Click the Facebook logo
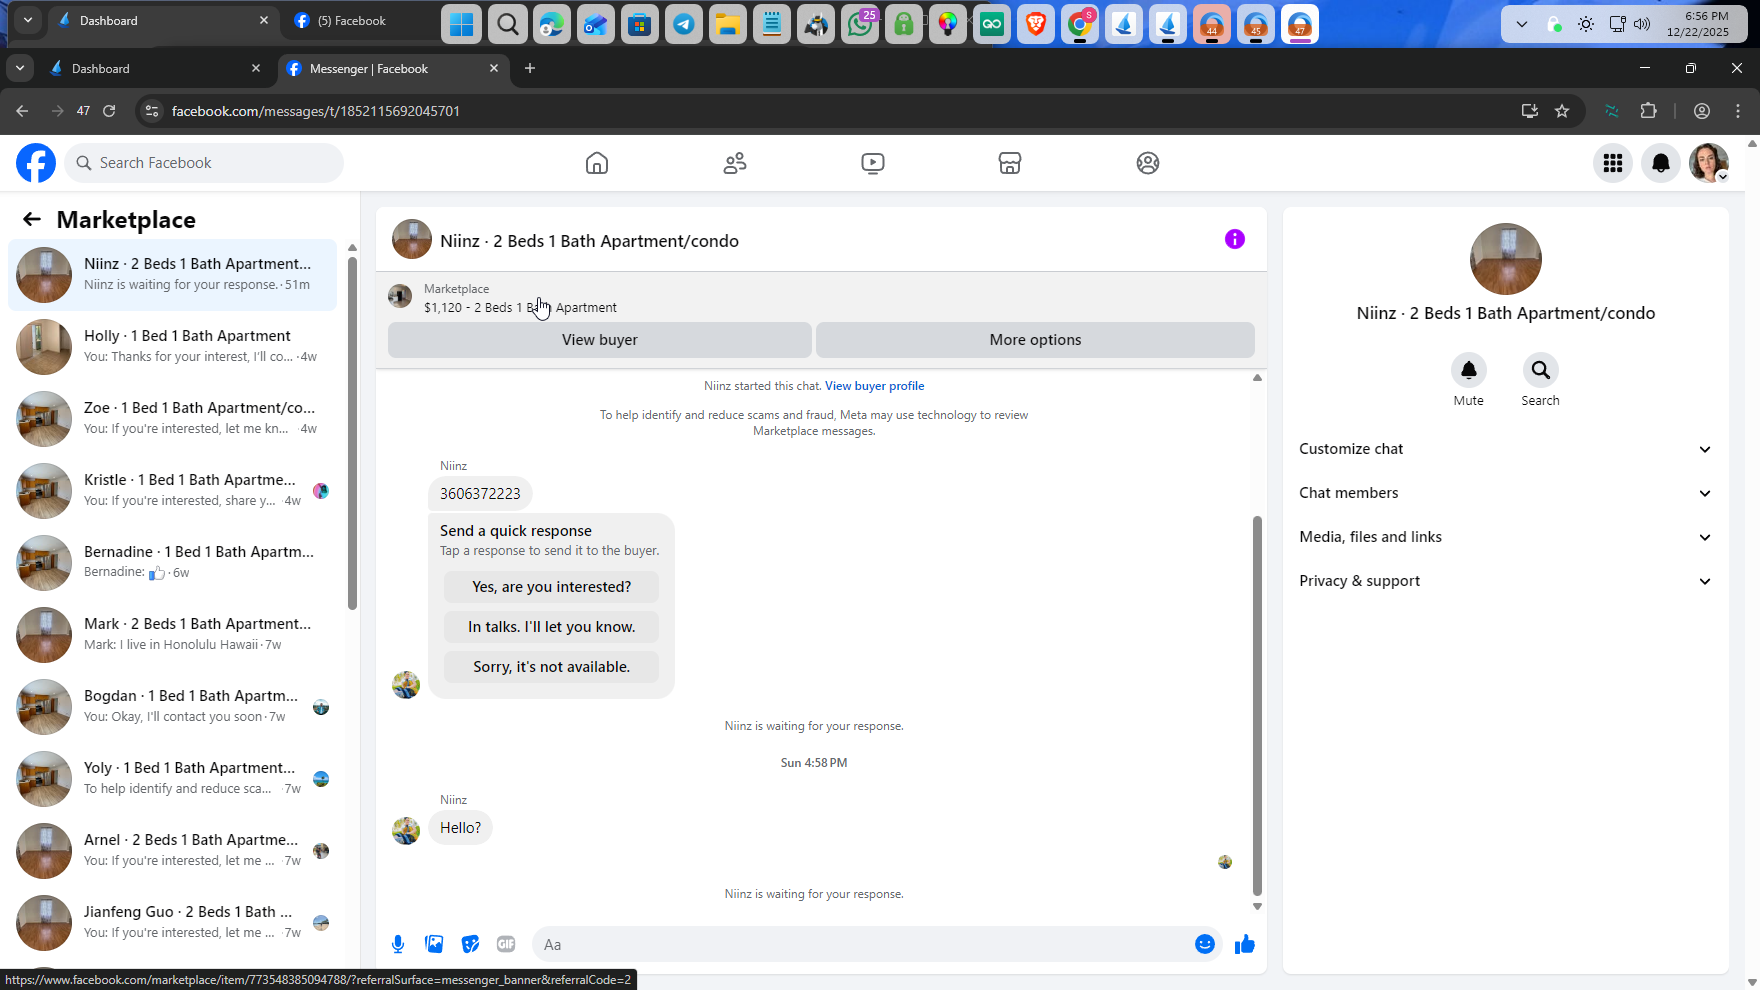The image size is (1760, 990). pos(36,163)
